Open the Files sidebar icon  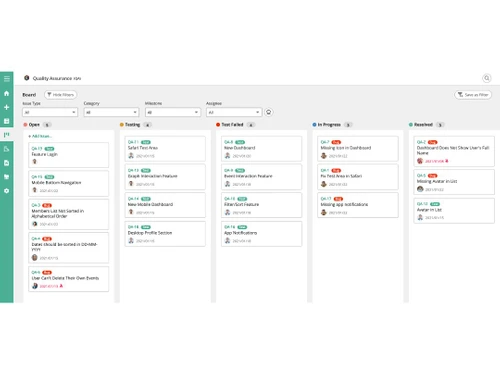(x=7, y=177)
